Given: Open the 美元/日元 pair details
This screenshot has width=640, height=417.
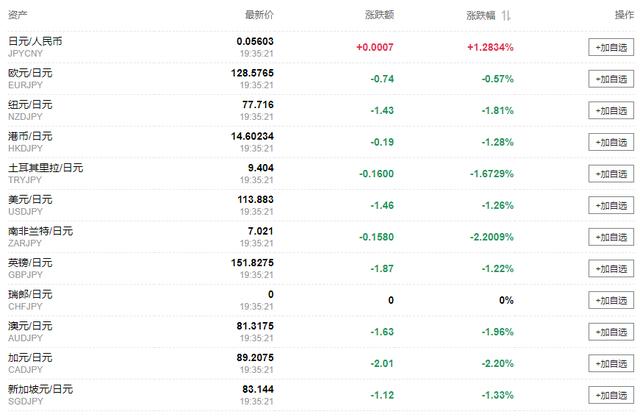Looking at the screenshot, I should (x=29, y=199).
